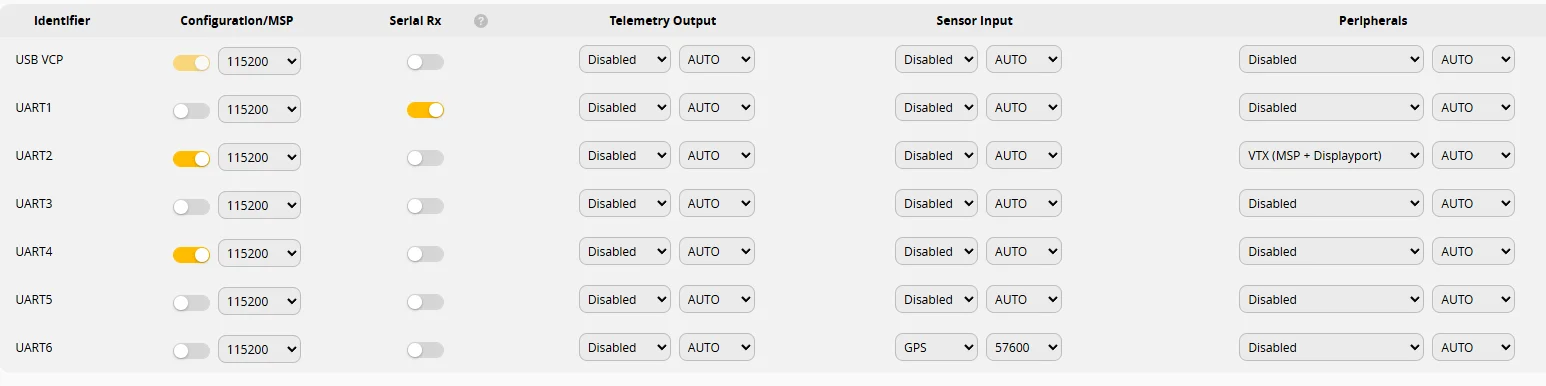The height and width of the screenshot is (386, 1546).
Task: Open UART4 Sensor Input Disabled dropdown
Action: click(936, 251)
